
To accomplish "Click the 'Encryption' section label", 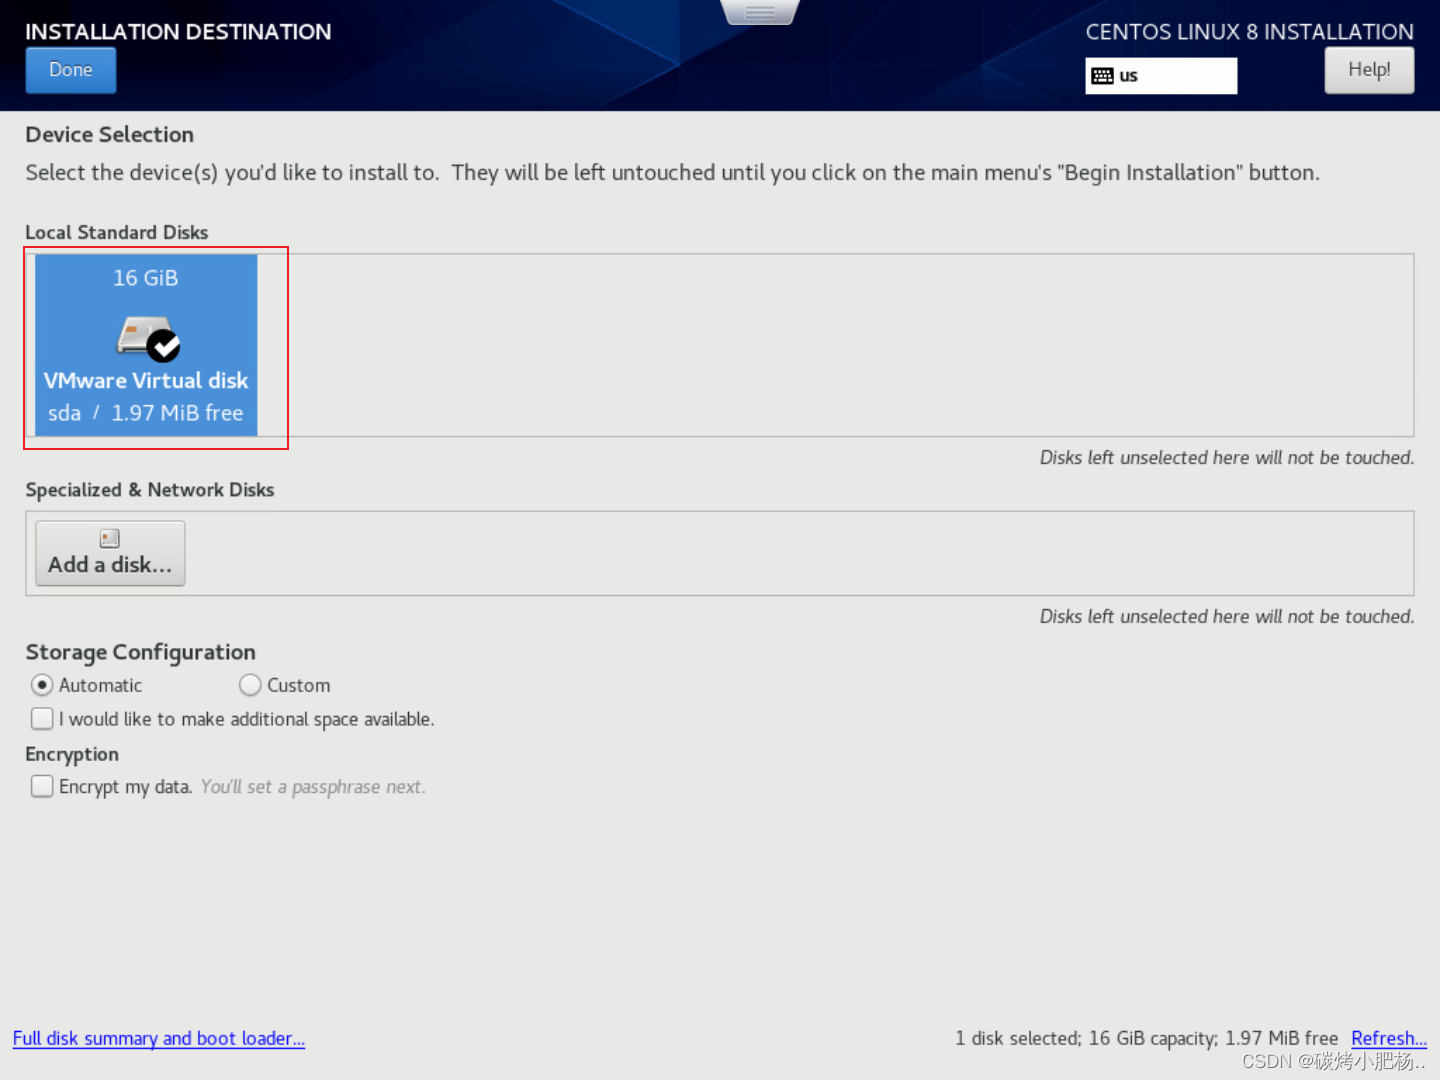I will tap(72, 754).
